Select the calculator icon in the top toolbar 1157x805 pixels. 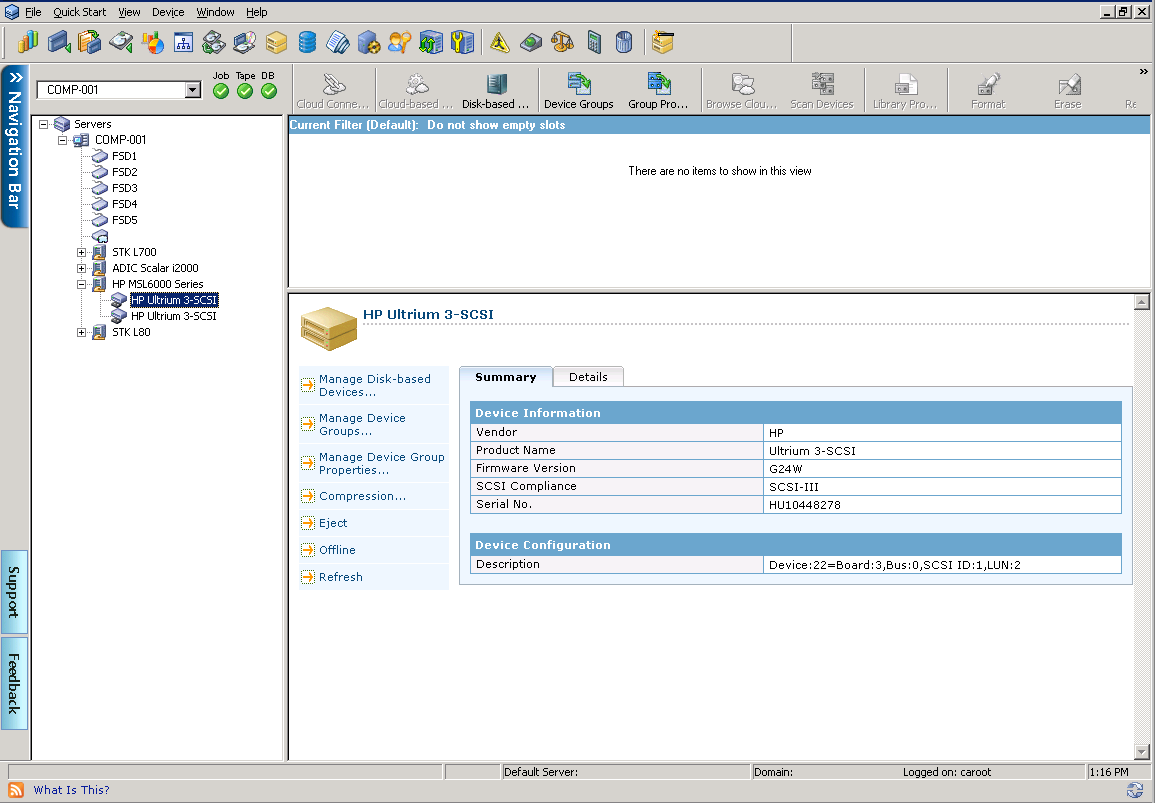pyautogui.click(x=594, y=42)
